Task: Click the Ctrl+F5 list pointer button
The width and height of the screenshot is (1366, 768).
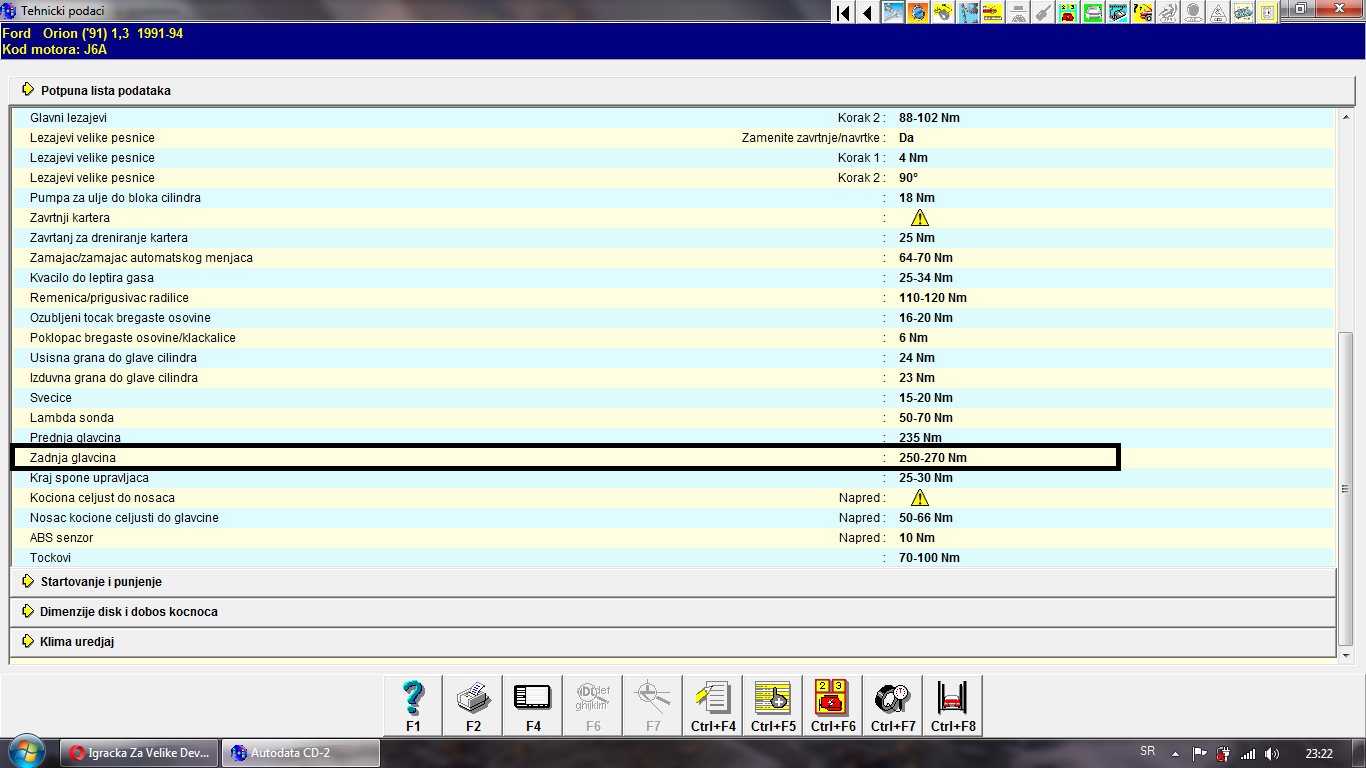Action: tap(773, 706)
